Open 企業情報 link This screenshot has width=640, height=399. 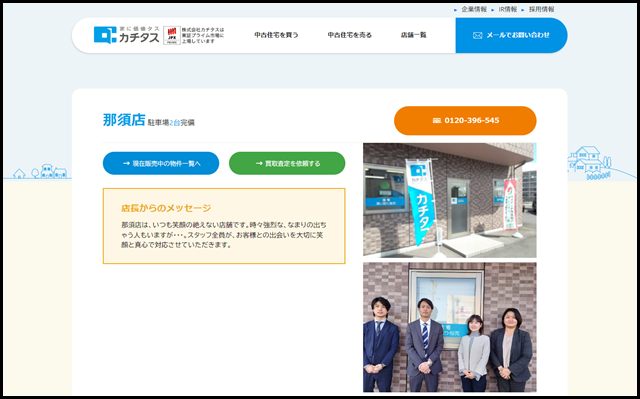[x=474, y=9]
